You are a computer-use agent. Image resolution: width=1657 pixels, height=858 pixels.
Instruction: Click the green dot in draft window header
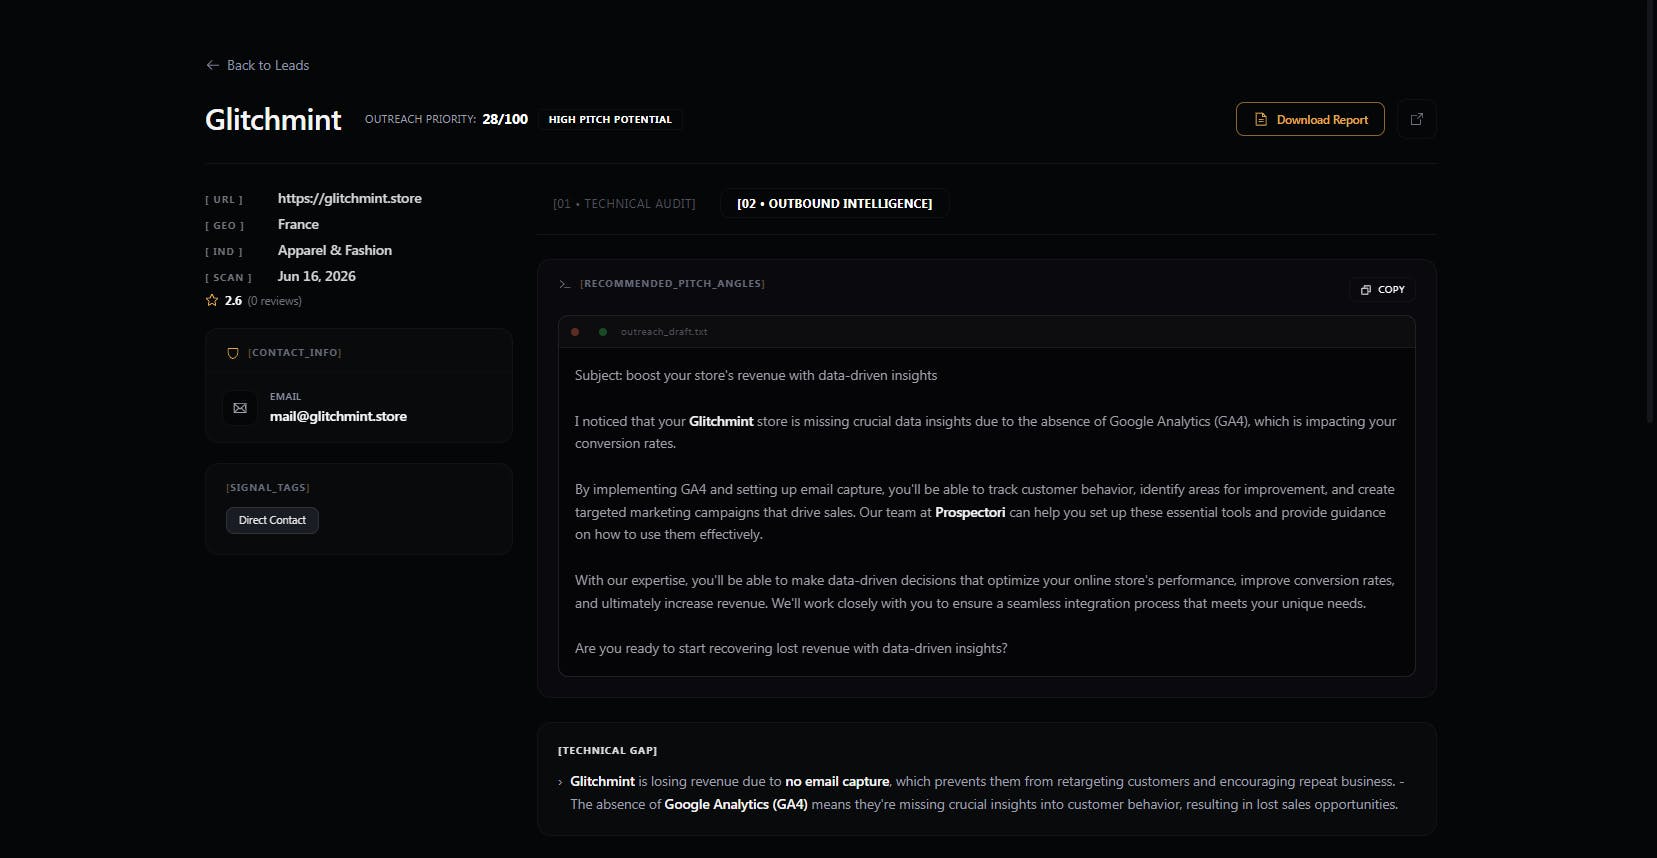coord(603,332)
